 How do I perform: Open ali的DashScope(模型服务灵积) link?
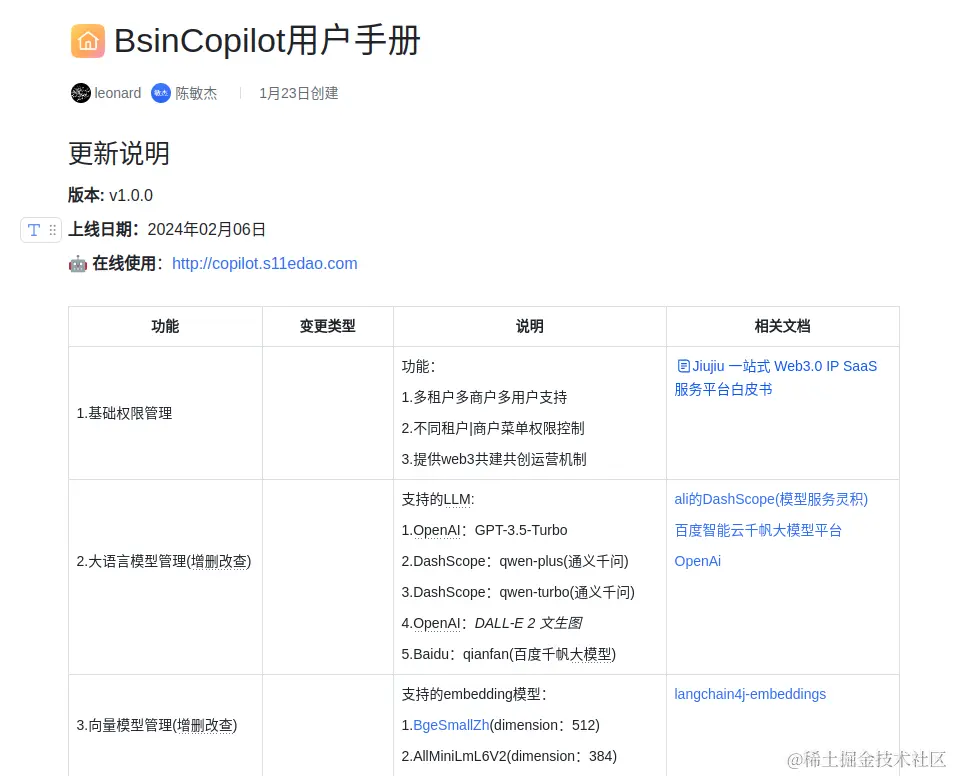[771, 500]
